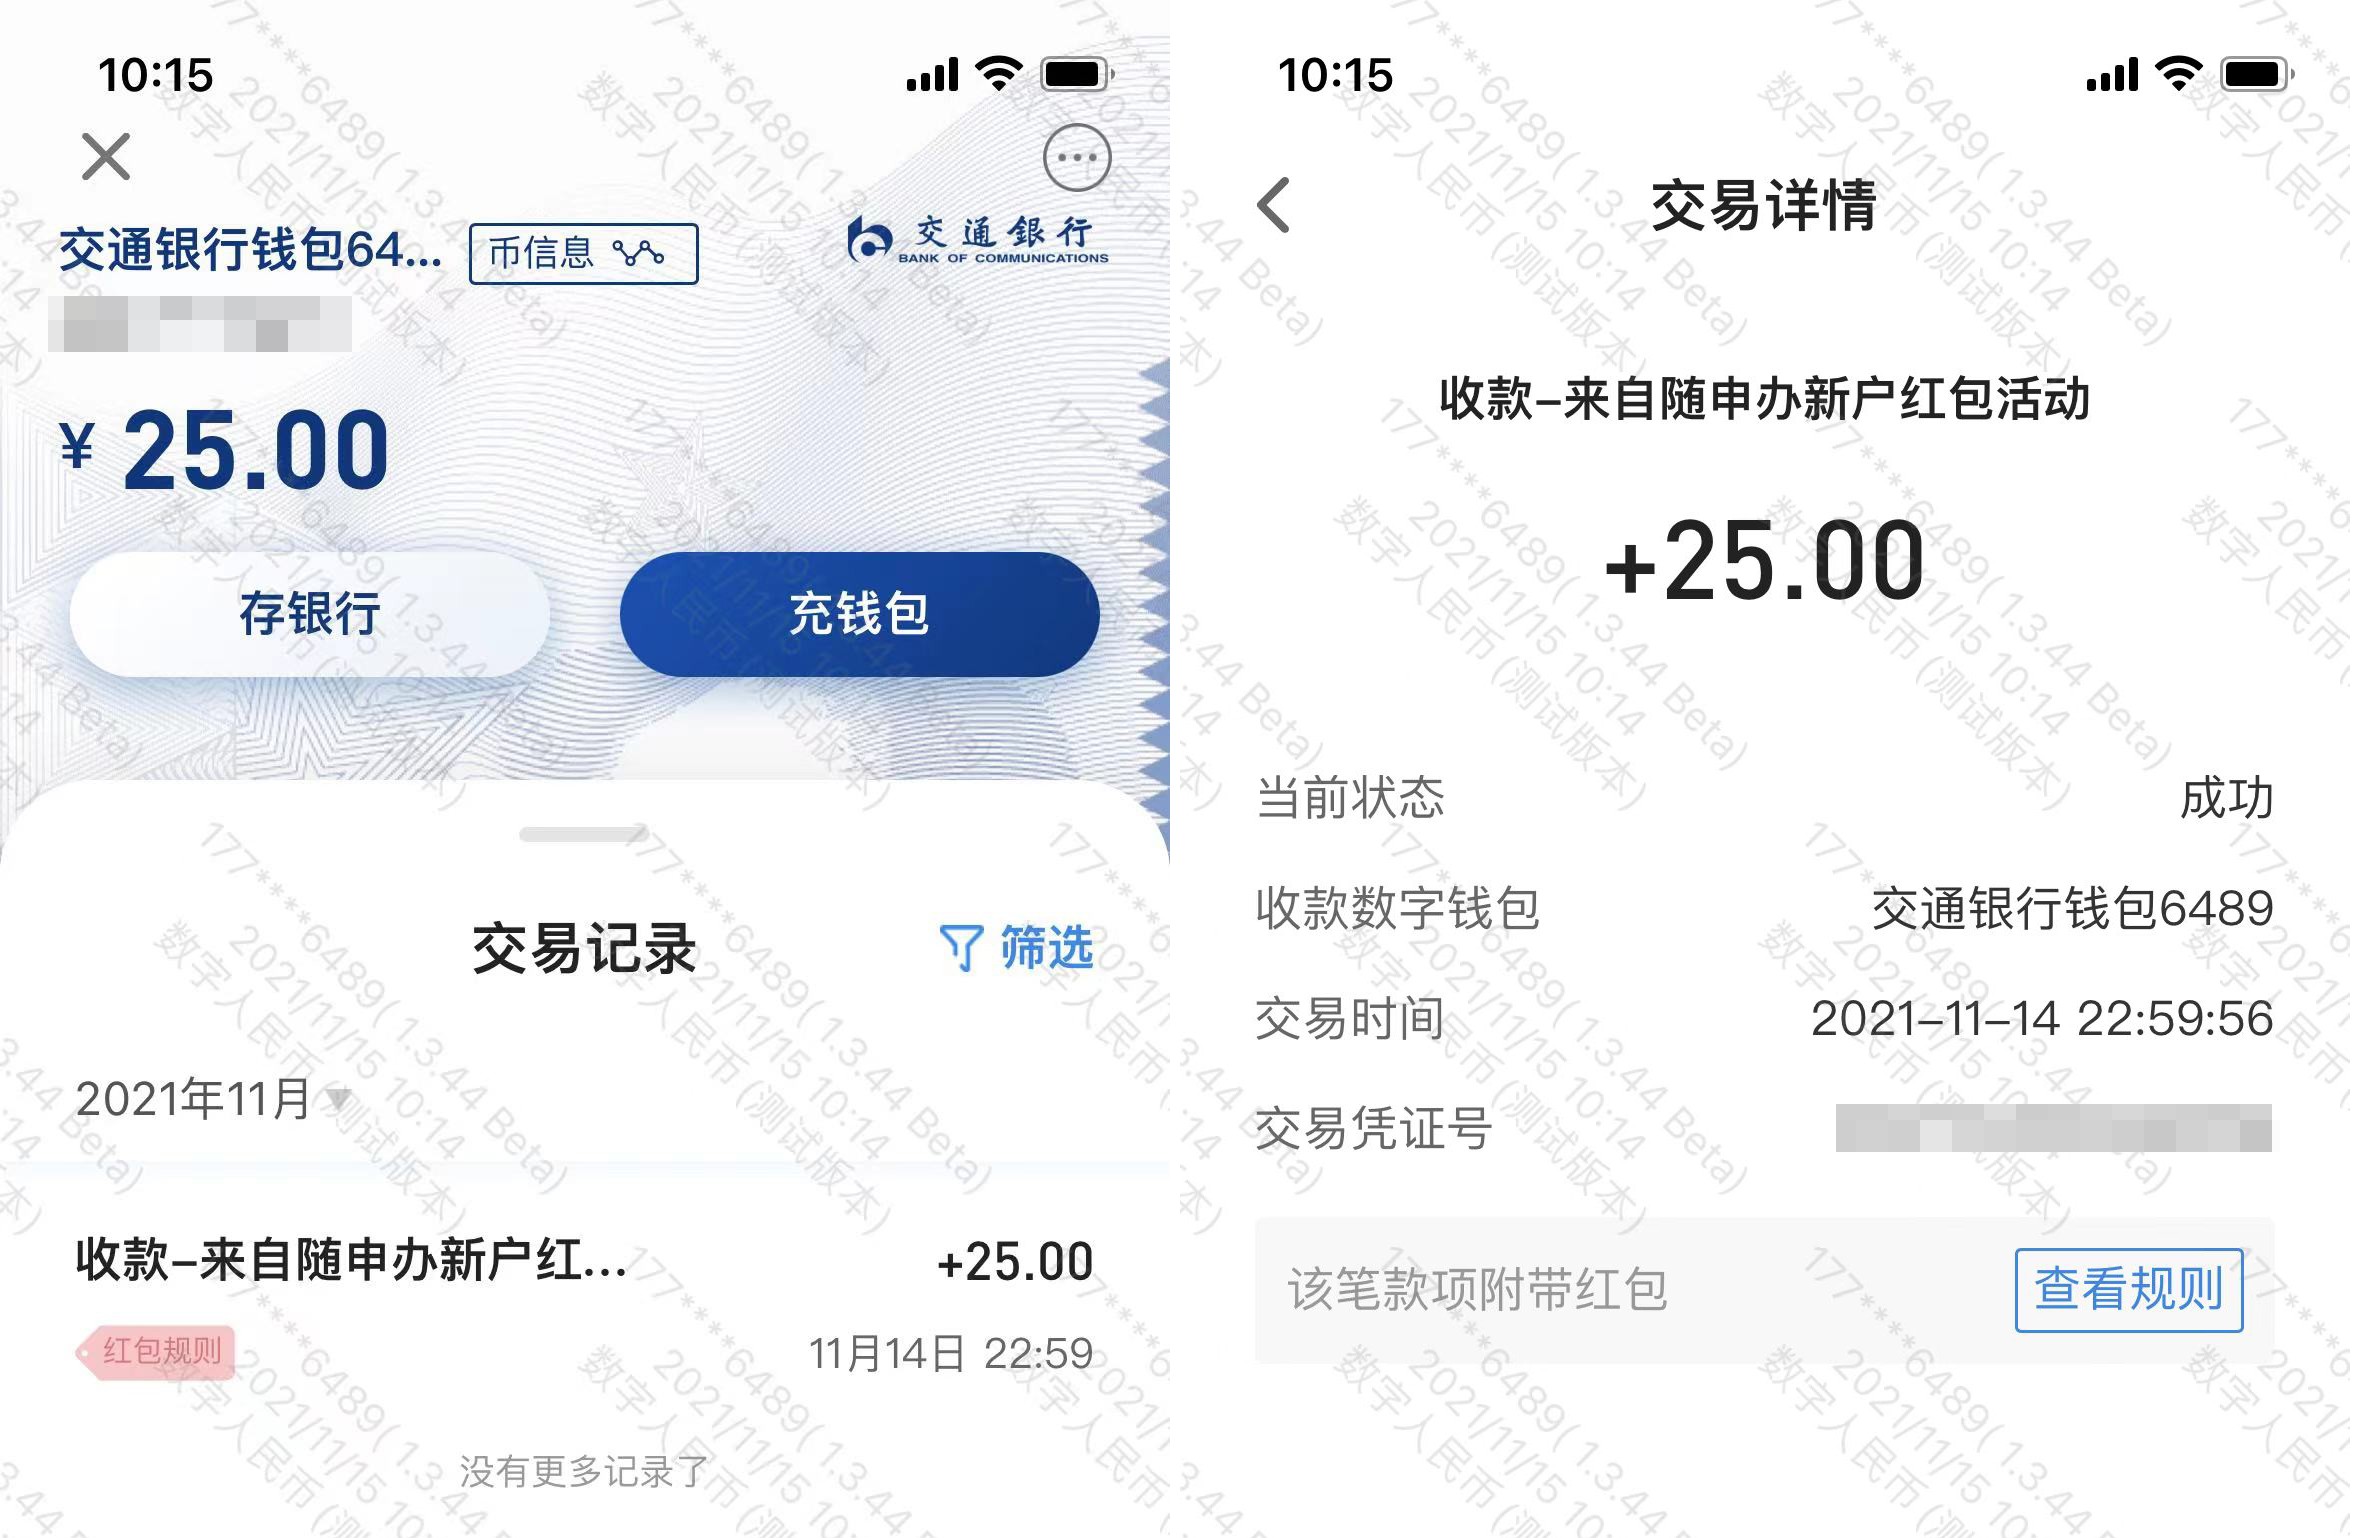Open the 查看规则 view rules button
The width and height of the screenshot is (2360, 1538).
point(2129,1289)
